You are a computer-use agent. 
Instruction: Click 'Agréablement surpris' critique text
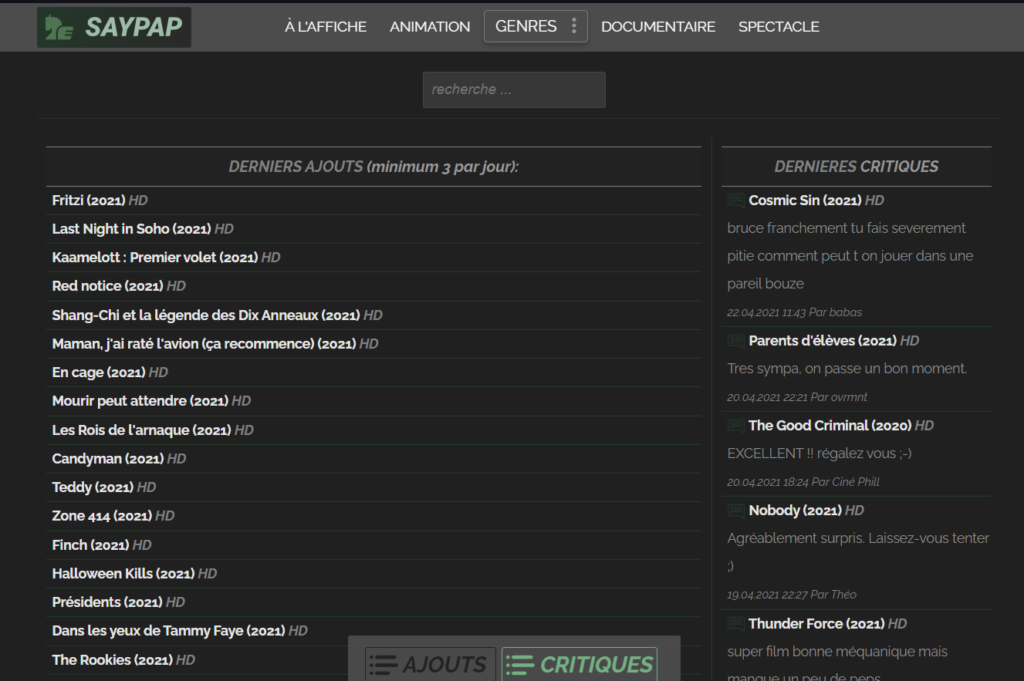pyautogui.click(x=857, y=552)
